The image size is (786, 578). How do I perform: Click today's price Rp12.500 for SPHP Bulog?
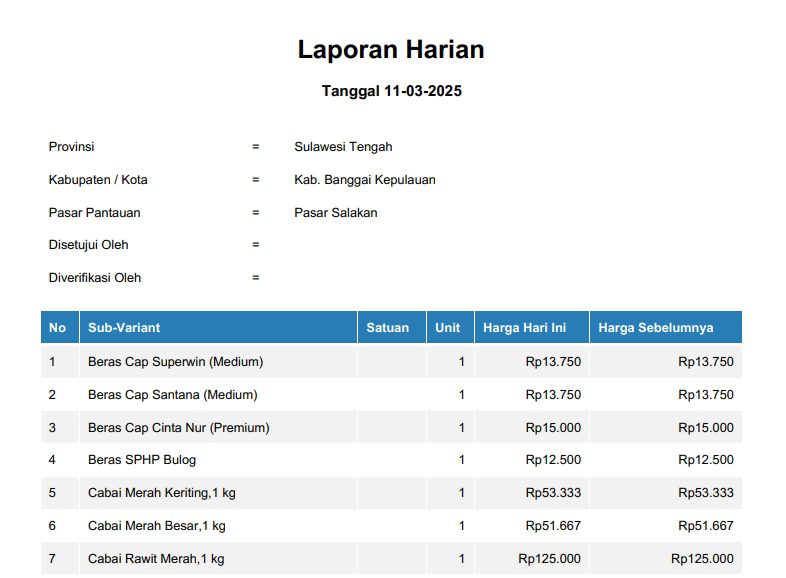[553, 460]
